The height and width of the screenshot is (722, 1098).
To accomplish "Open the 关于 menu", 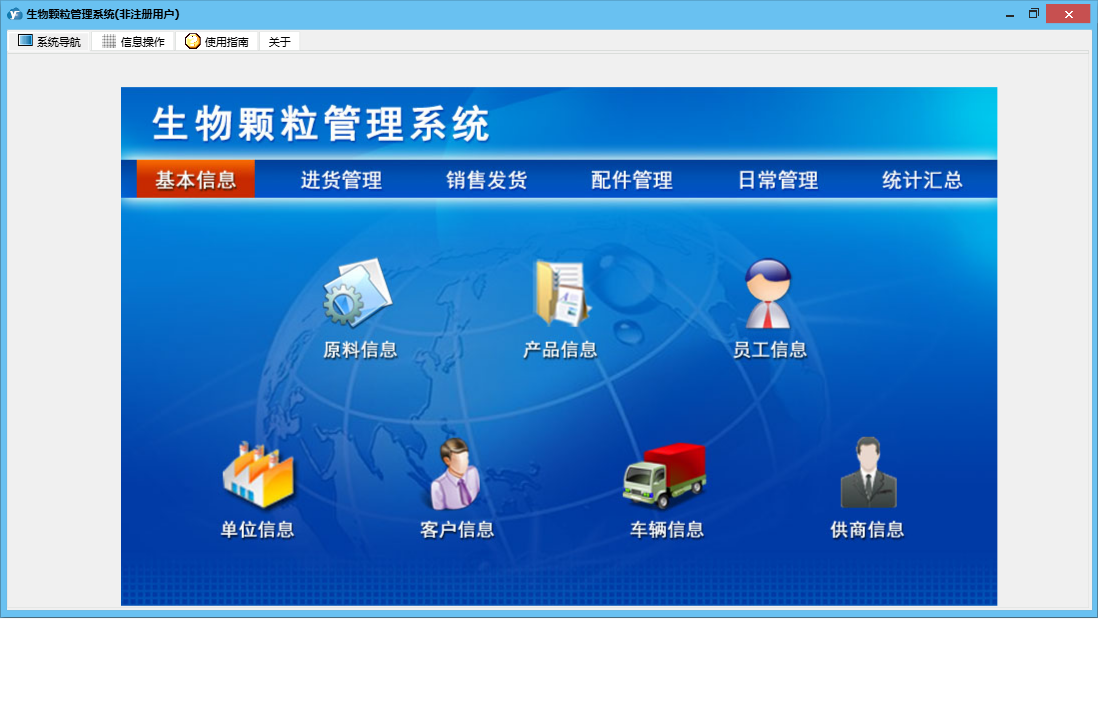I will coord(279,41).
